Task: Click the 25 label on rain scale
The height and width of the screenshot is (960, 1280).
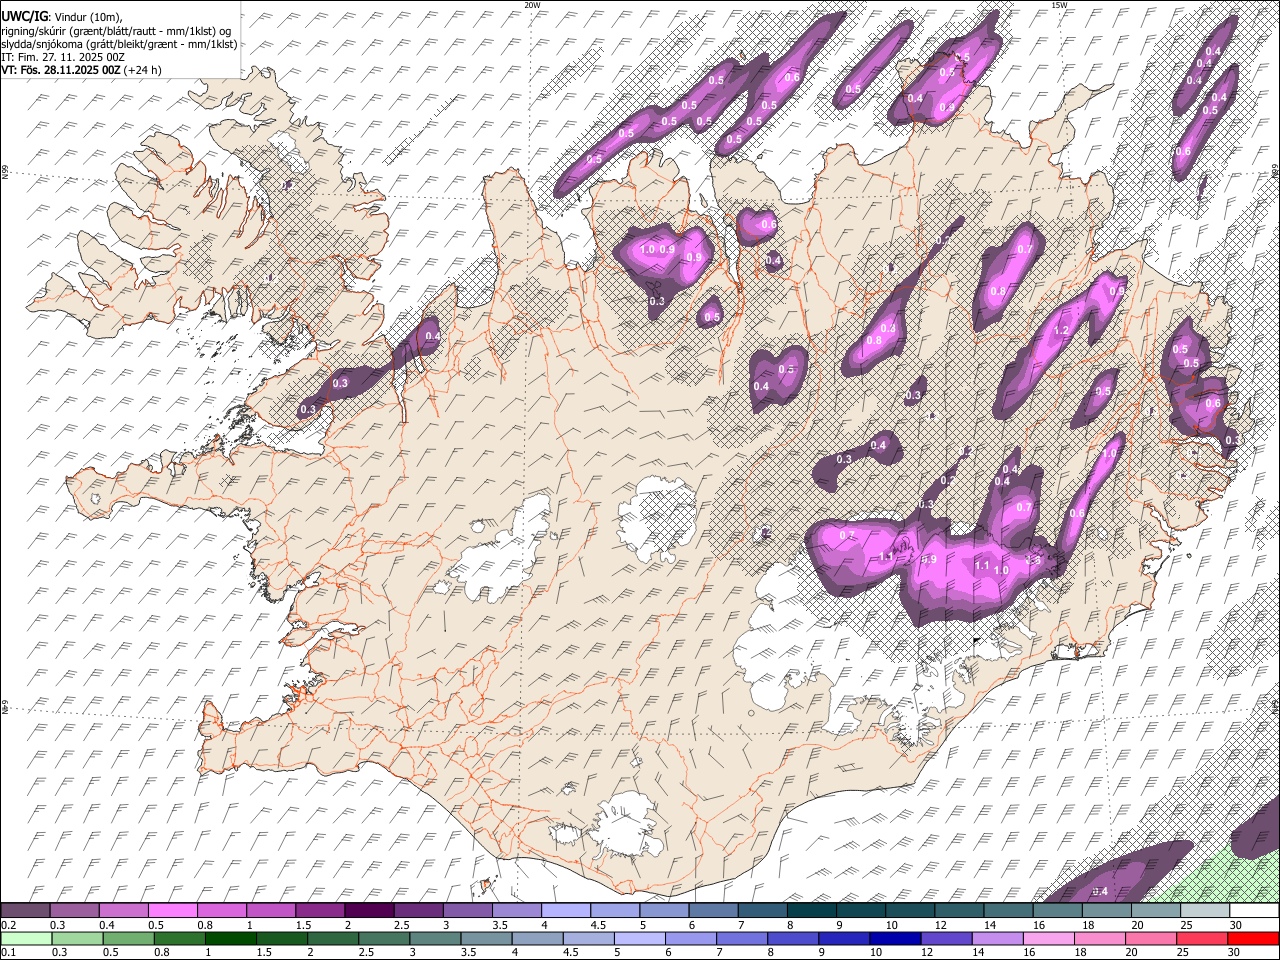Action: (1185, 953)
